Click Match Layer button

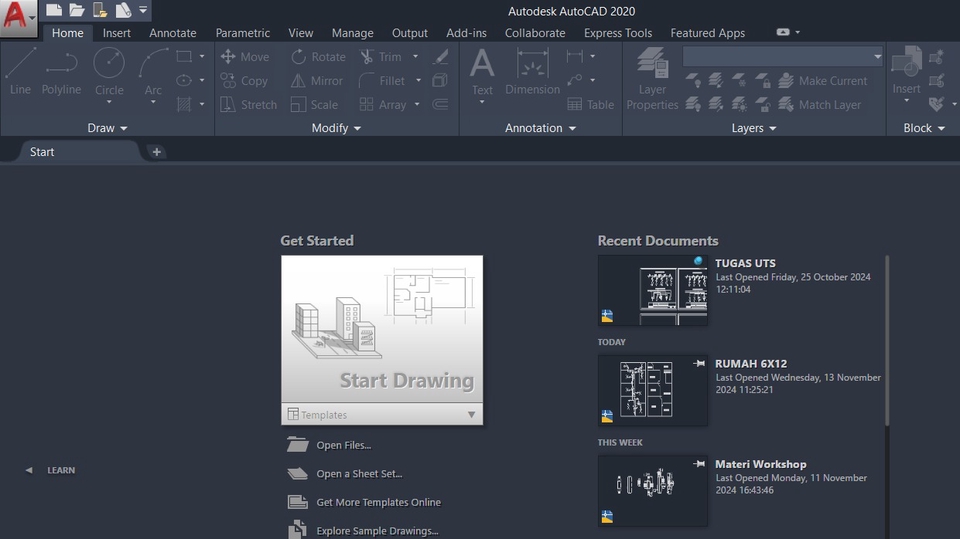pyautogui.click(x=819, y=105)
